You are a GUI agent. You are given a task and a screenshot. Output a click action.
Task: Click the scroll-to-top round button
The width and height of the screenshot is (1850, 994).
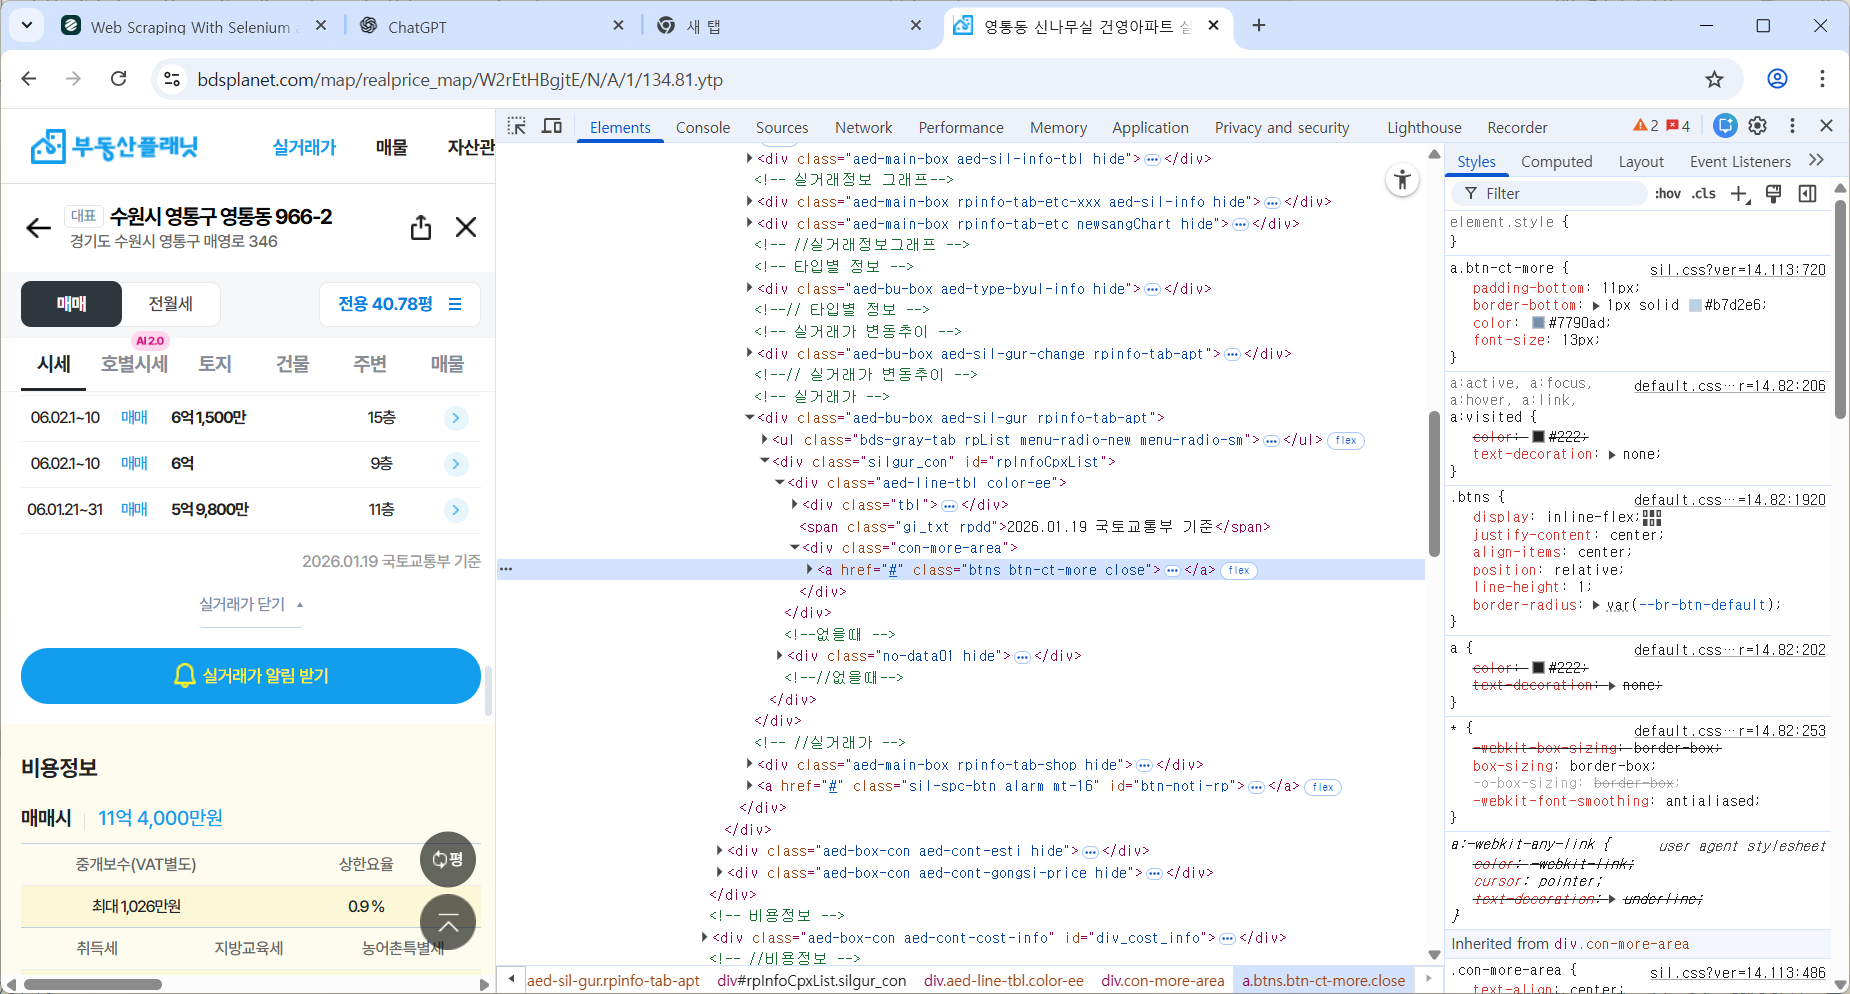click(x=448, y=923)
